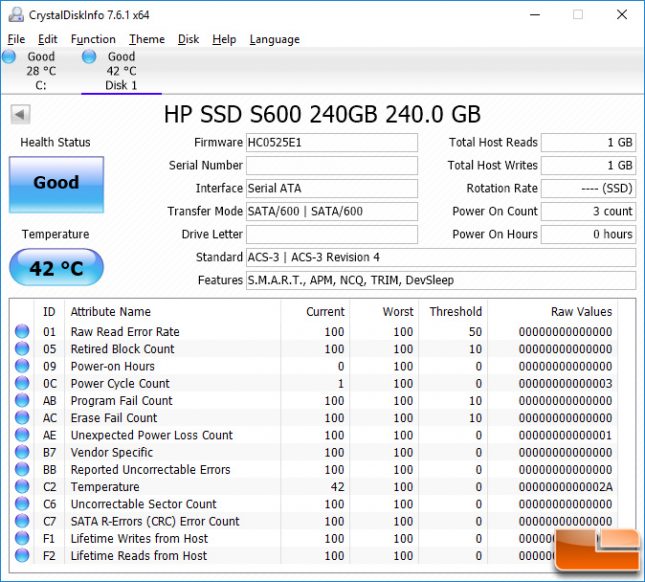Click the ID column header

tap(49, 312)
